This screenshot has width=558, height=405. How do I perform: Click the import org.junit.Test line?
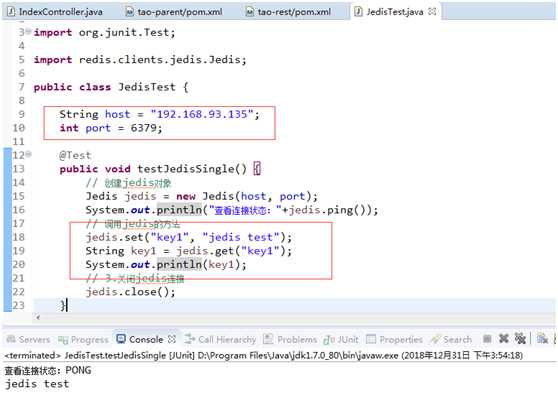tap(105, 32)
